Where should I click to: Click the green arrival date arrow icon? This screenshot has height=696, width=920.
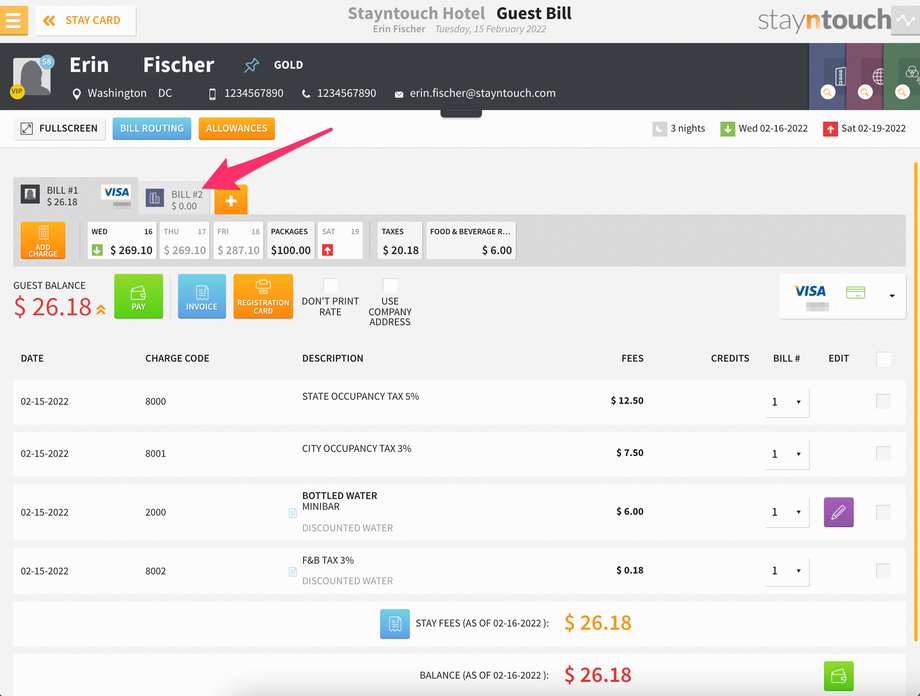tap(728, 129)
